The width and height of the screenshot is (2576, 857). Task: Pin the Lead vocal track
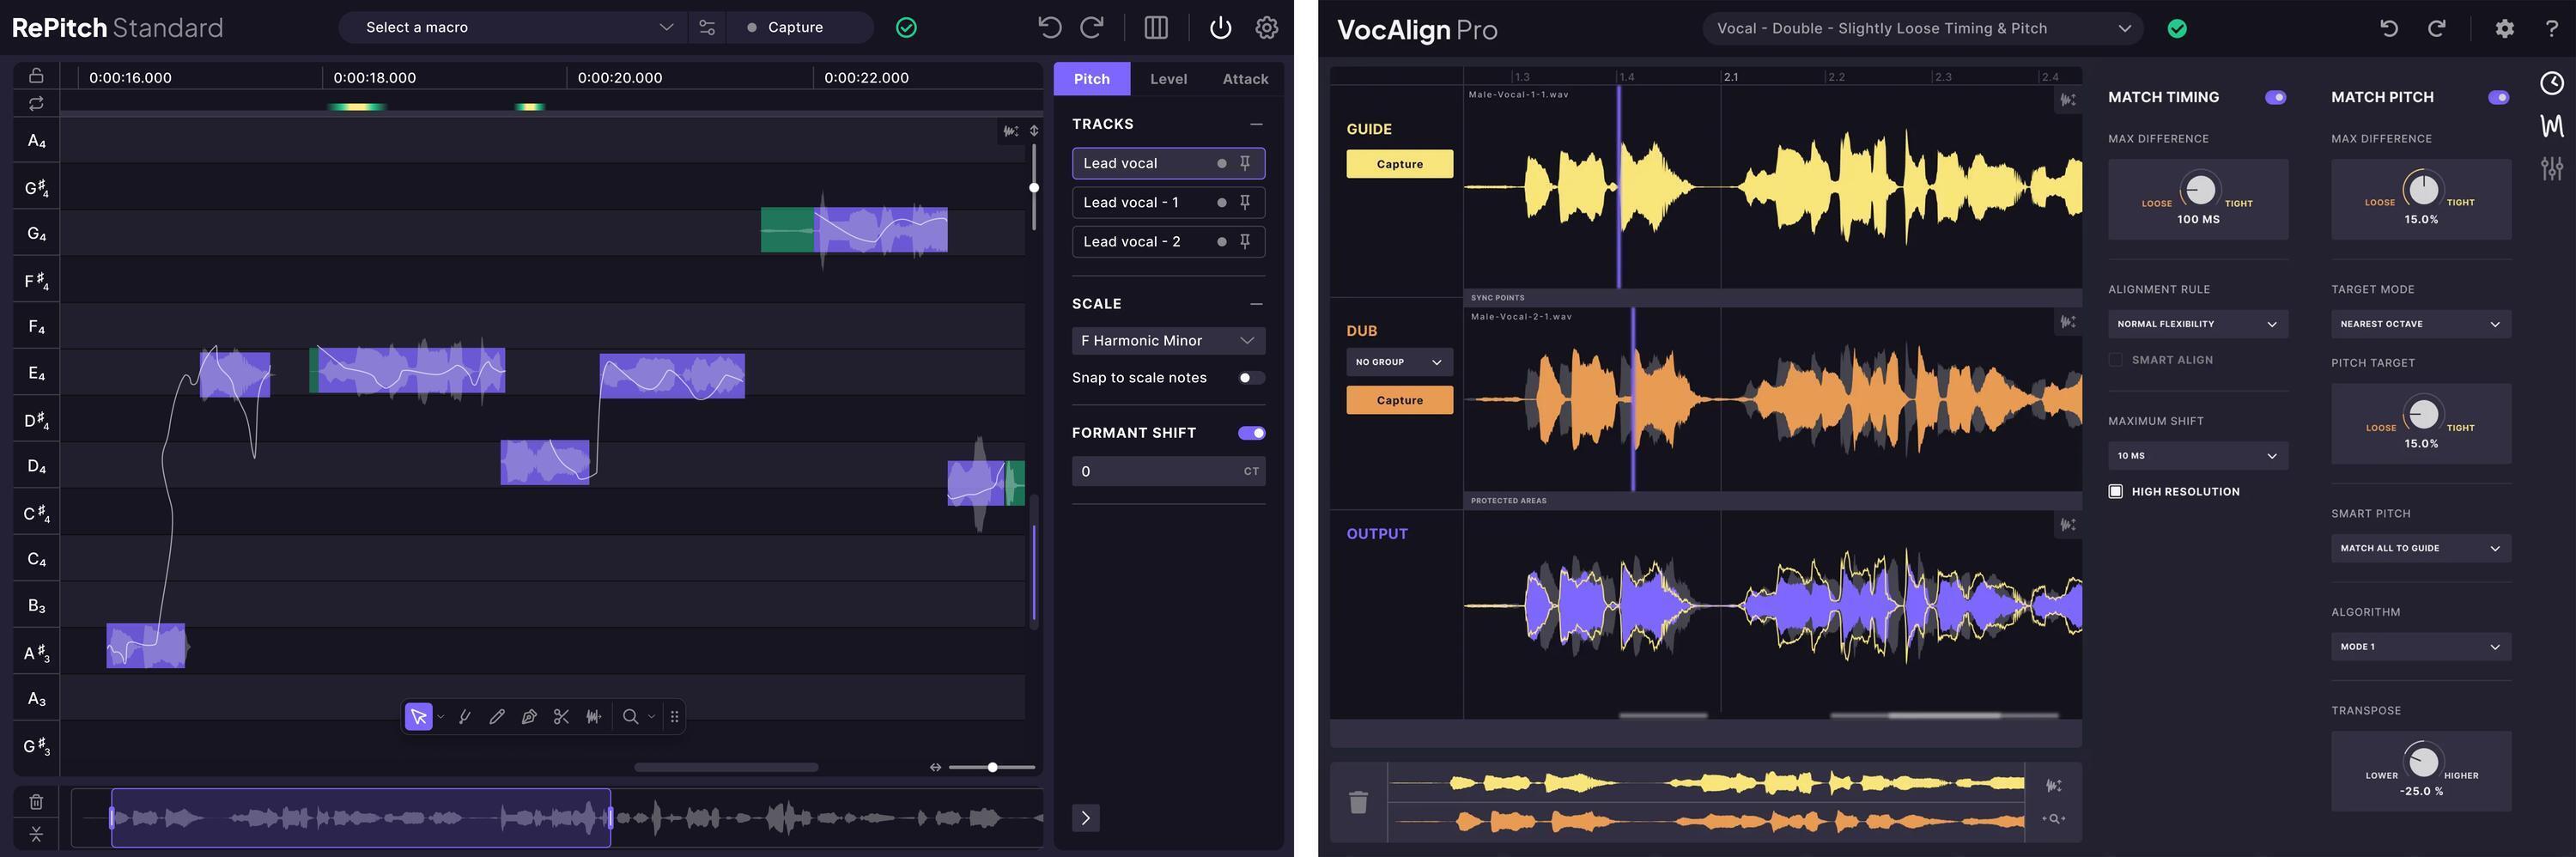pyautogui.click(x=1245, y=163)
